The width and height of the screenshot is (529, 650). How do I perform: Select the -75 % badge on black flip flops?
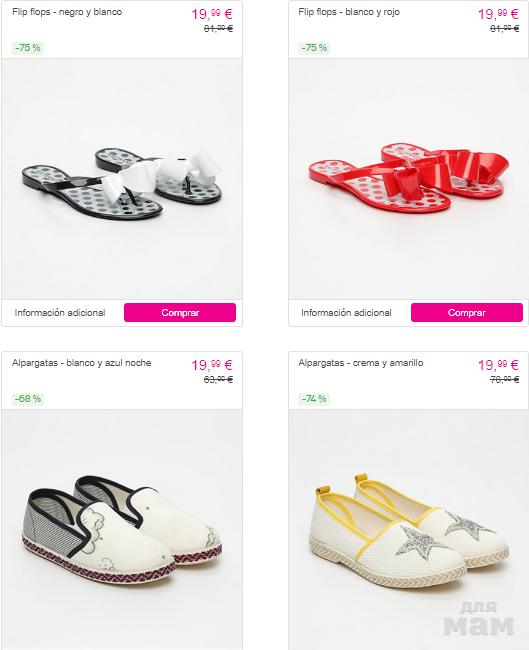click(28, 48)
